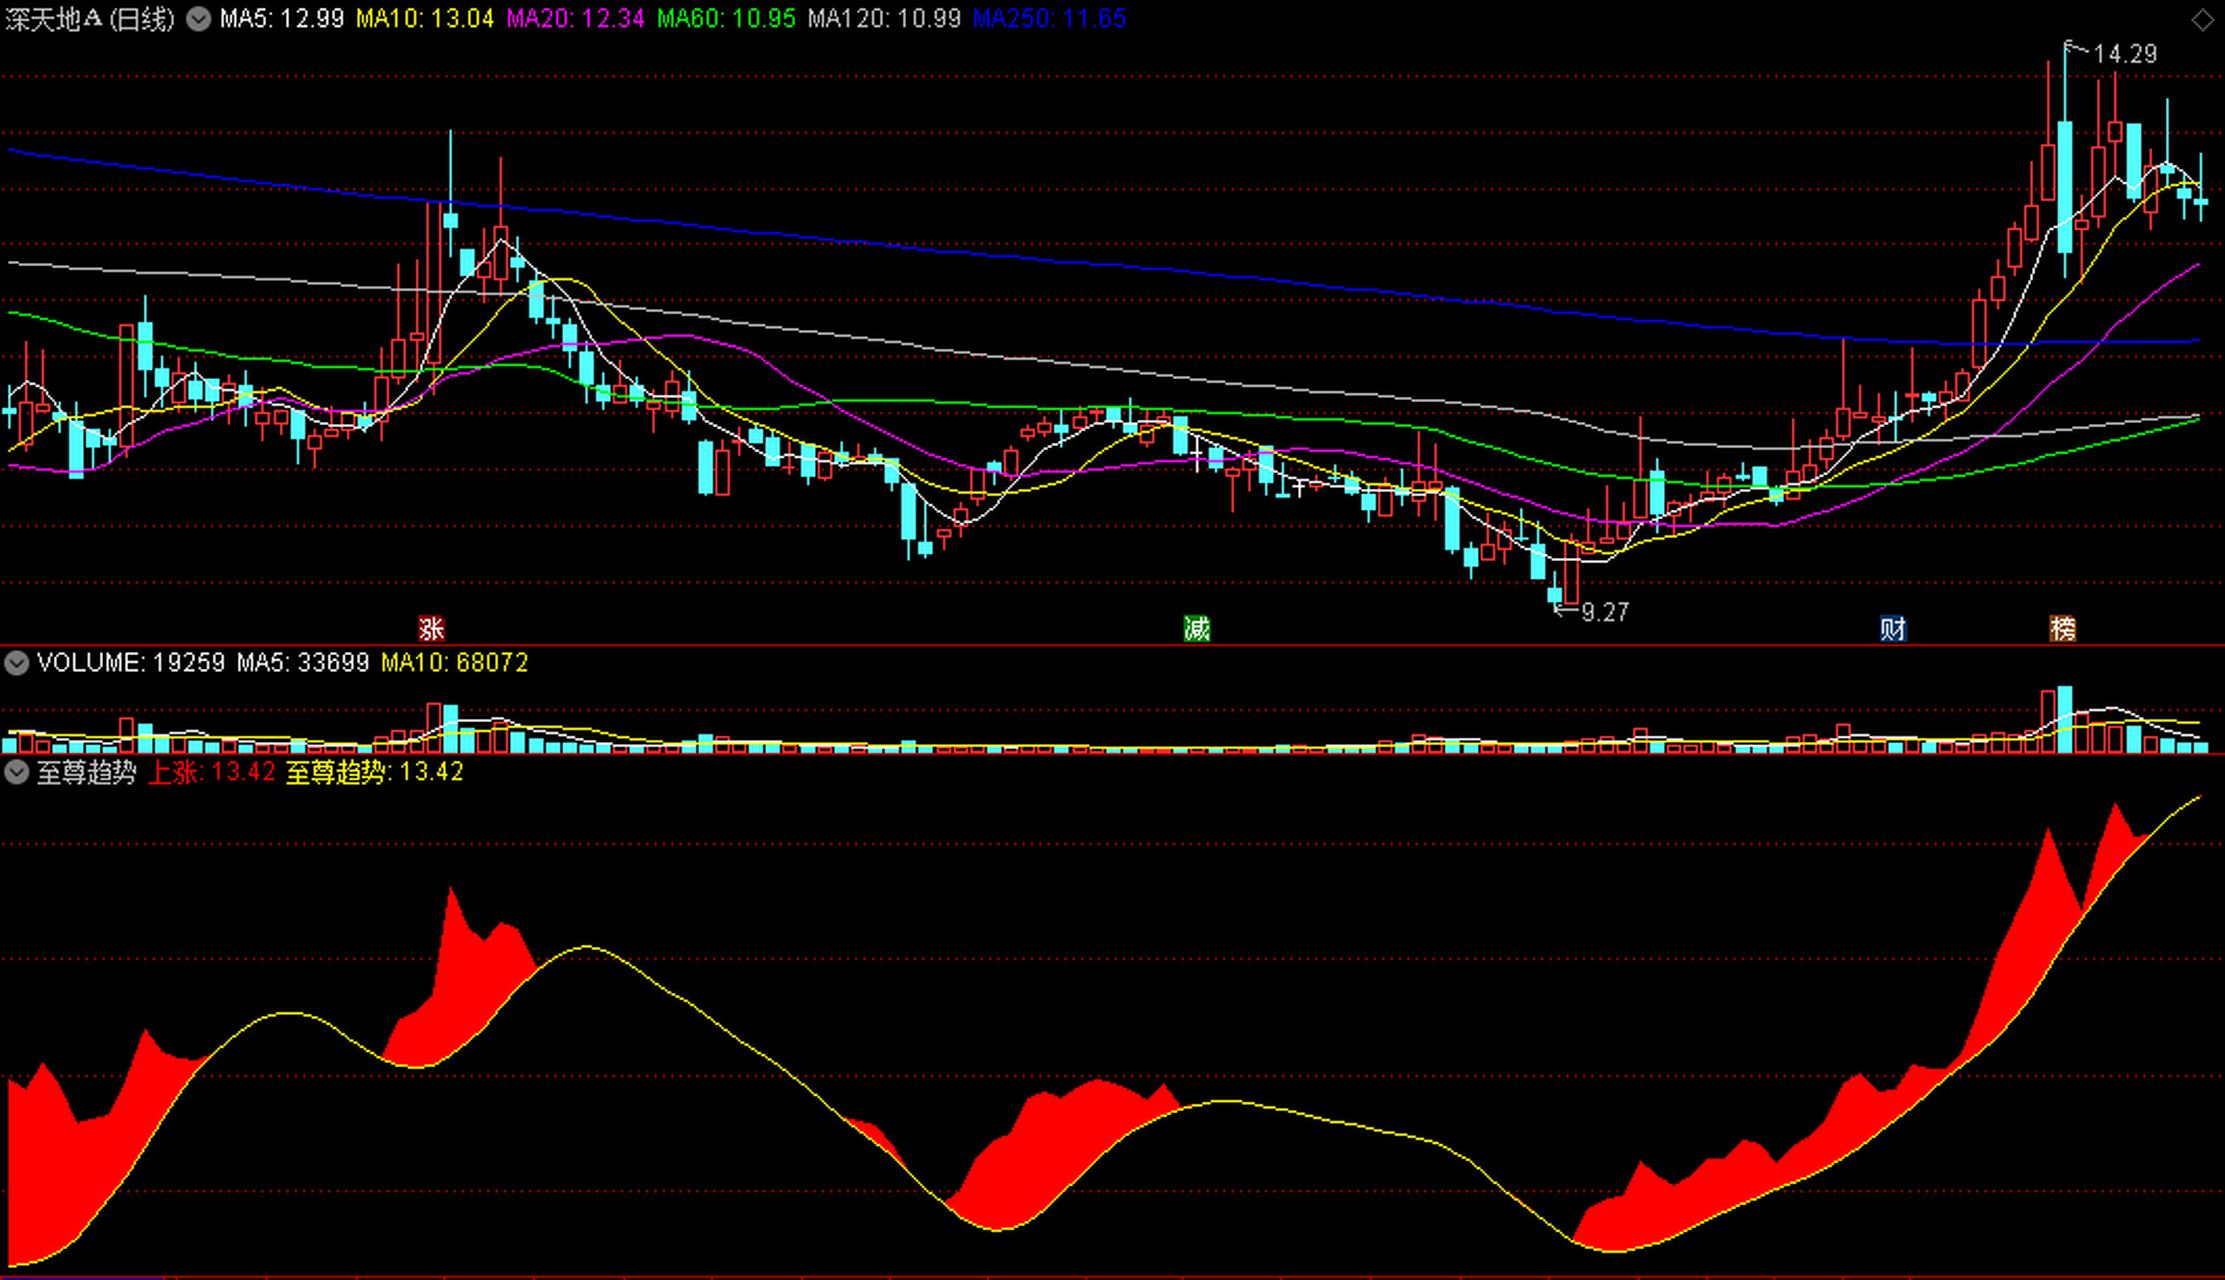Select the MA120: 10.99 label
Viewport: 2225px width, 1280px height.
(884, 19)
